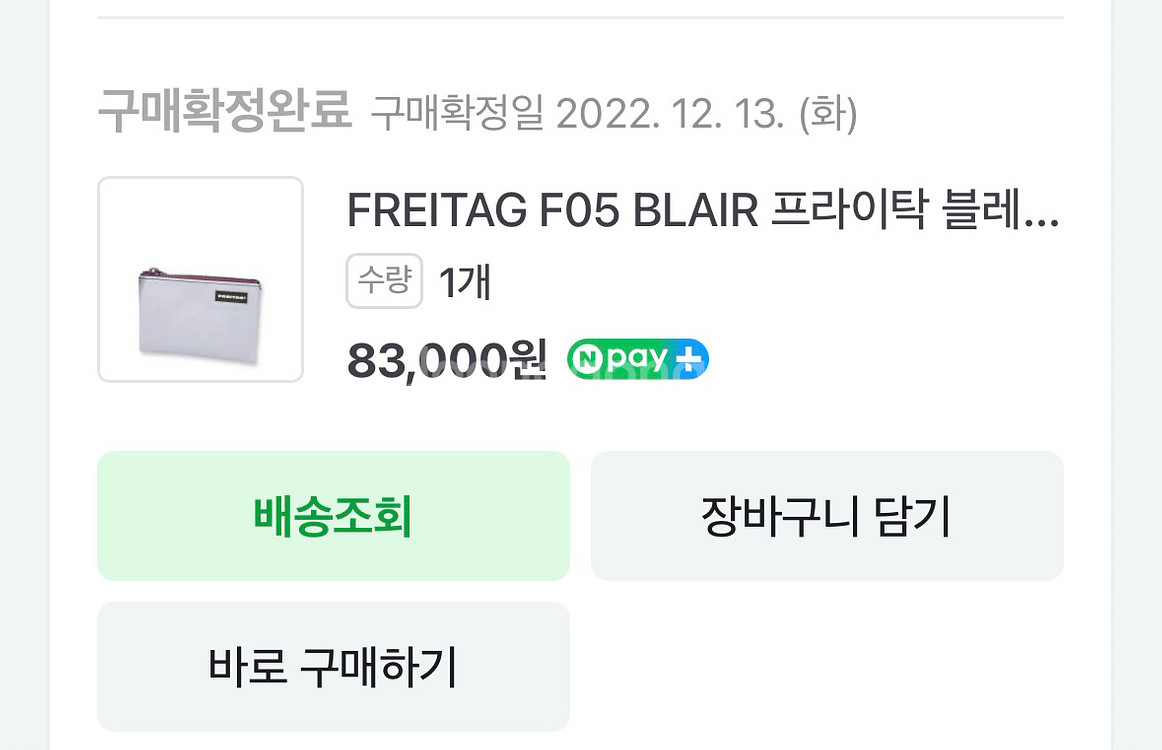Click the 구매확정일 label text
This screenshot has width=1162, height=750.
point(457,113)
